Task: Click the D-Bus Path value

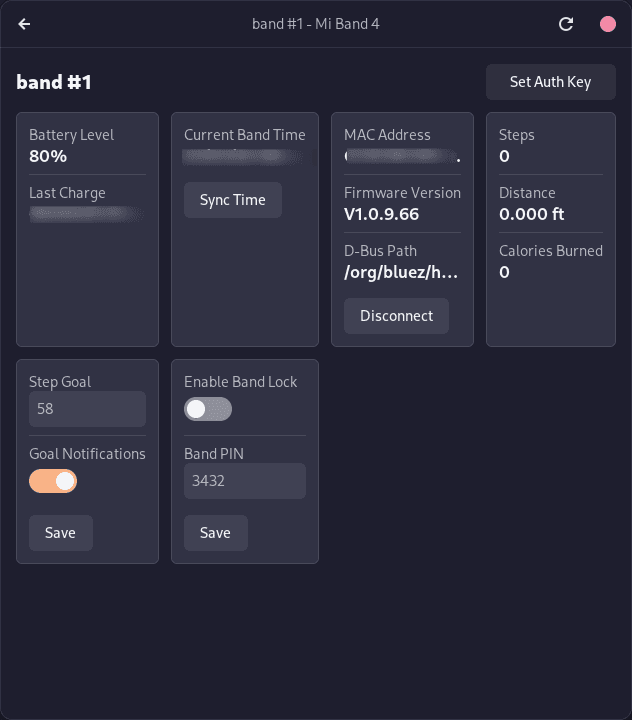Action: pyautogui.click(x=401, y=272)
